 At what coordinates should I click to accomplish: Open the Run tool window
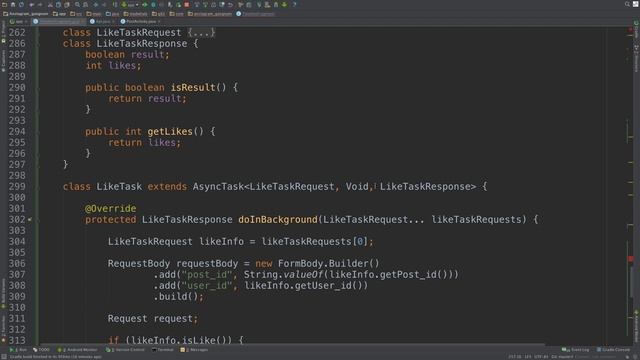18,350
